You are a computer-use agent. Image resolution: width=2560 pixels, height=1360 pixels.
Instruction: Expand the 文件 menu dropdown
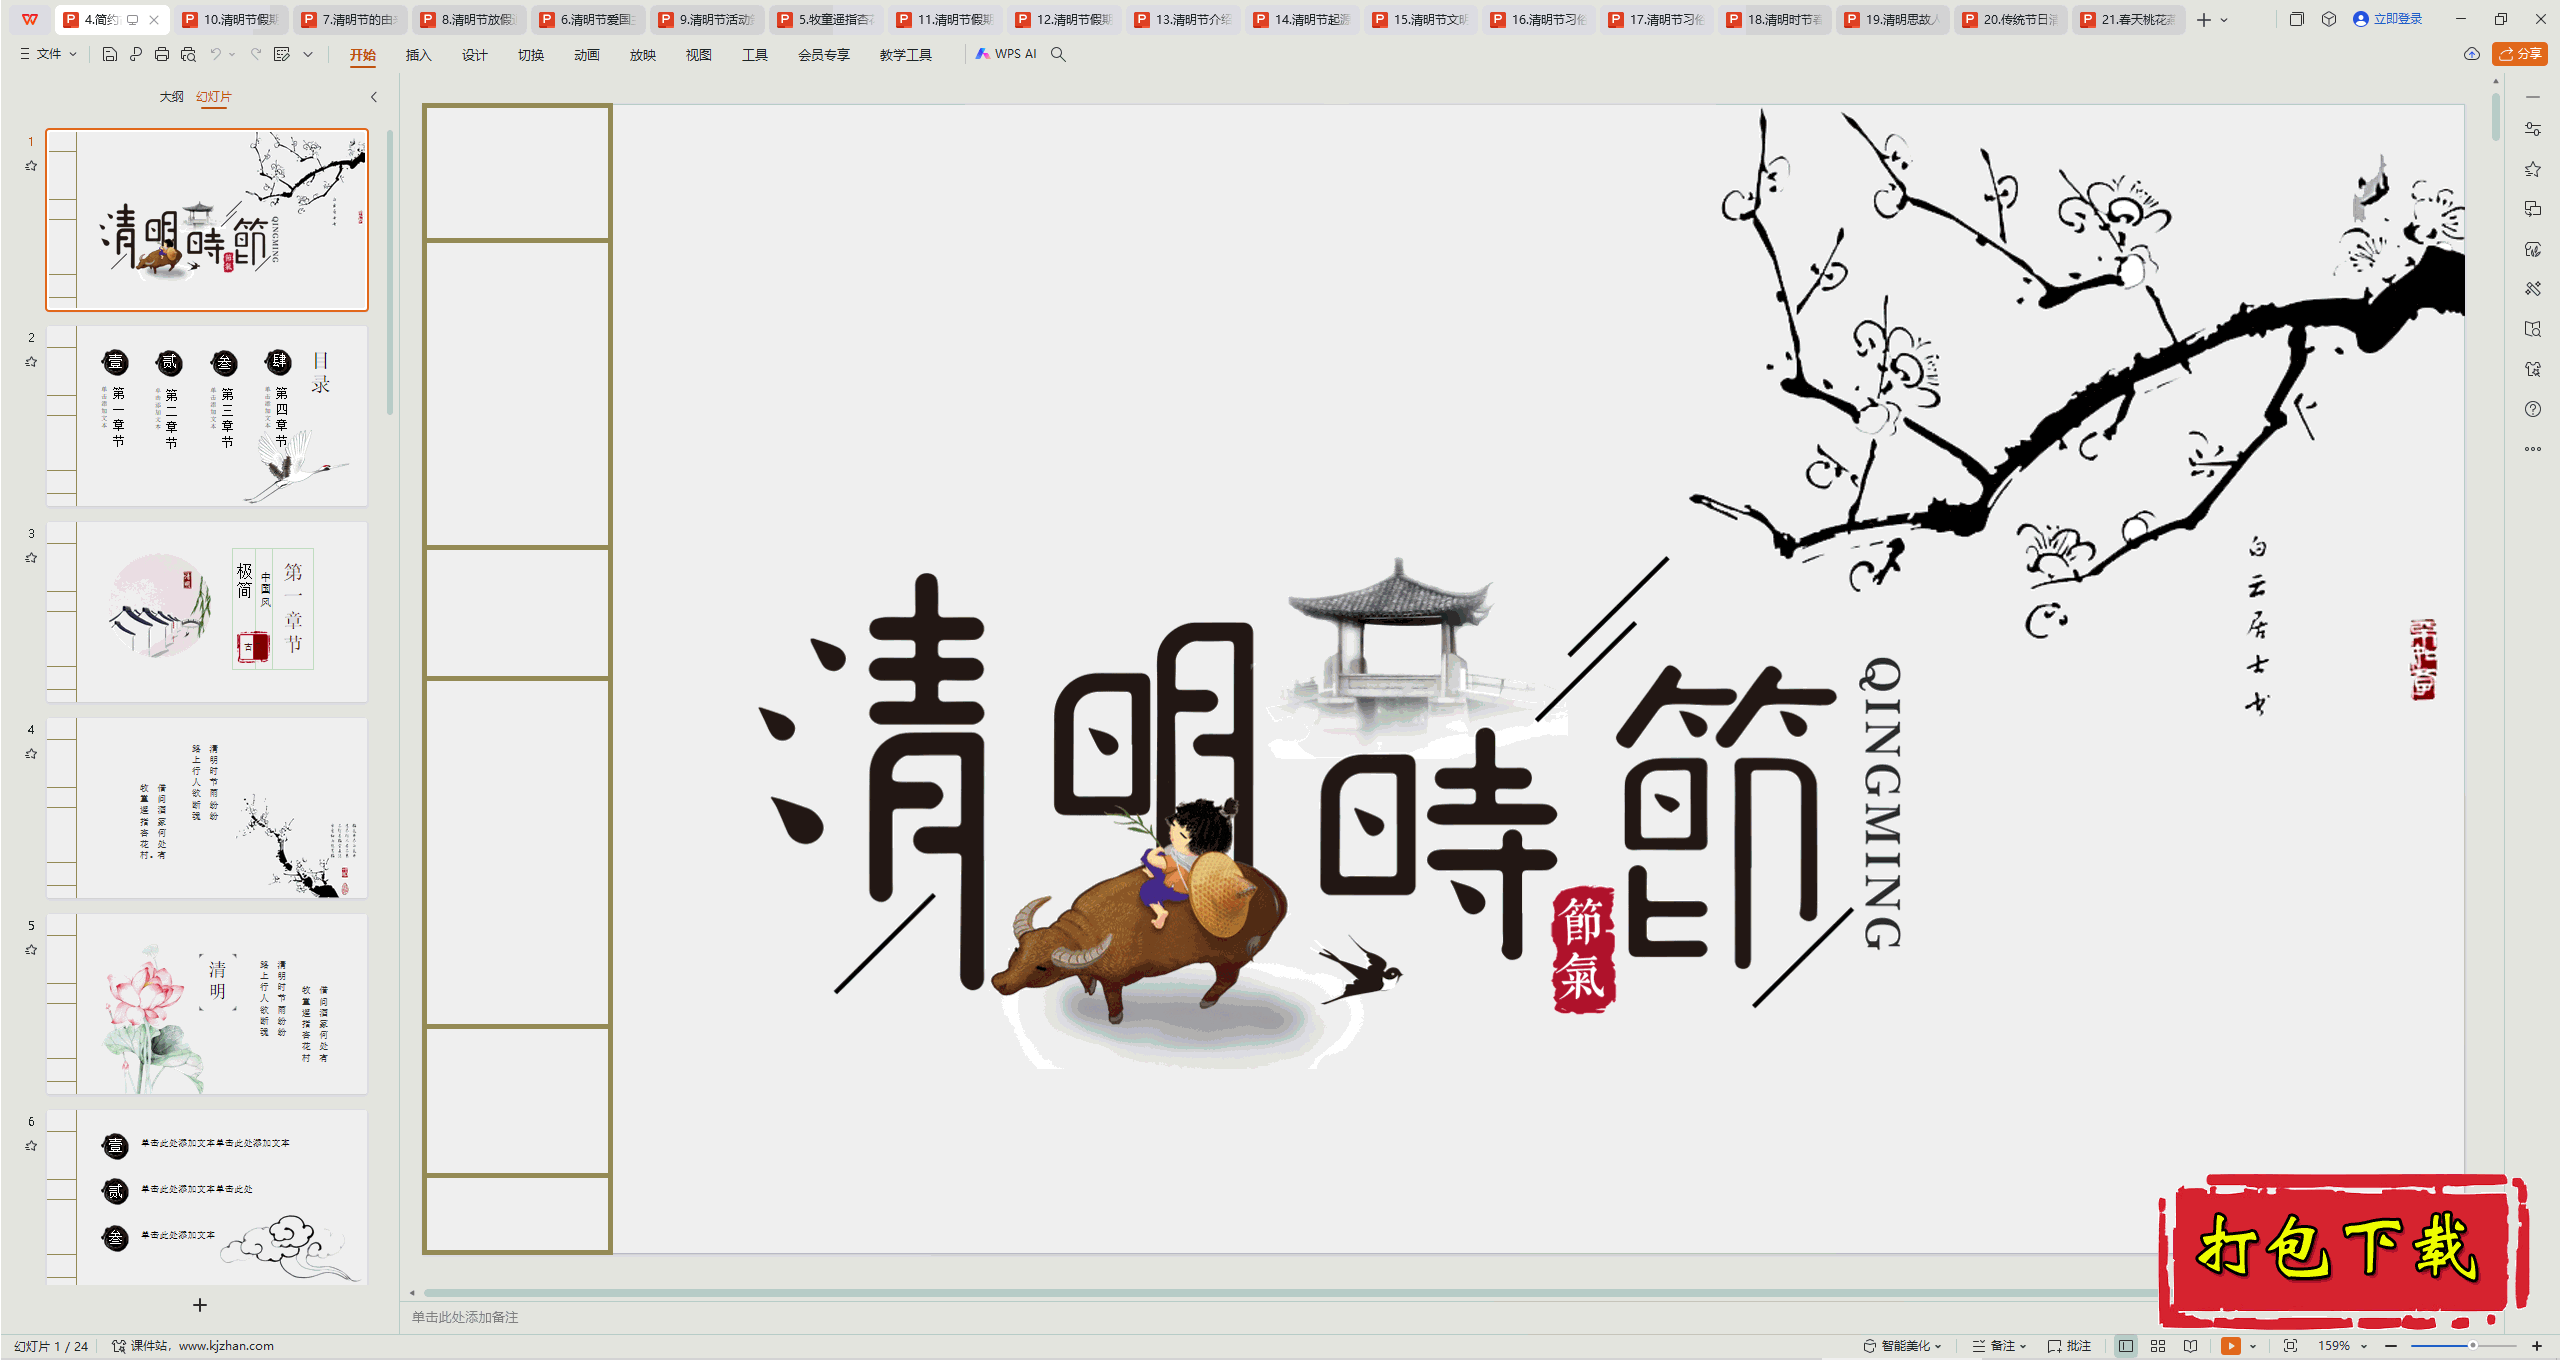coord(49,54)
